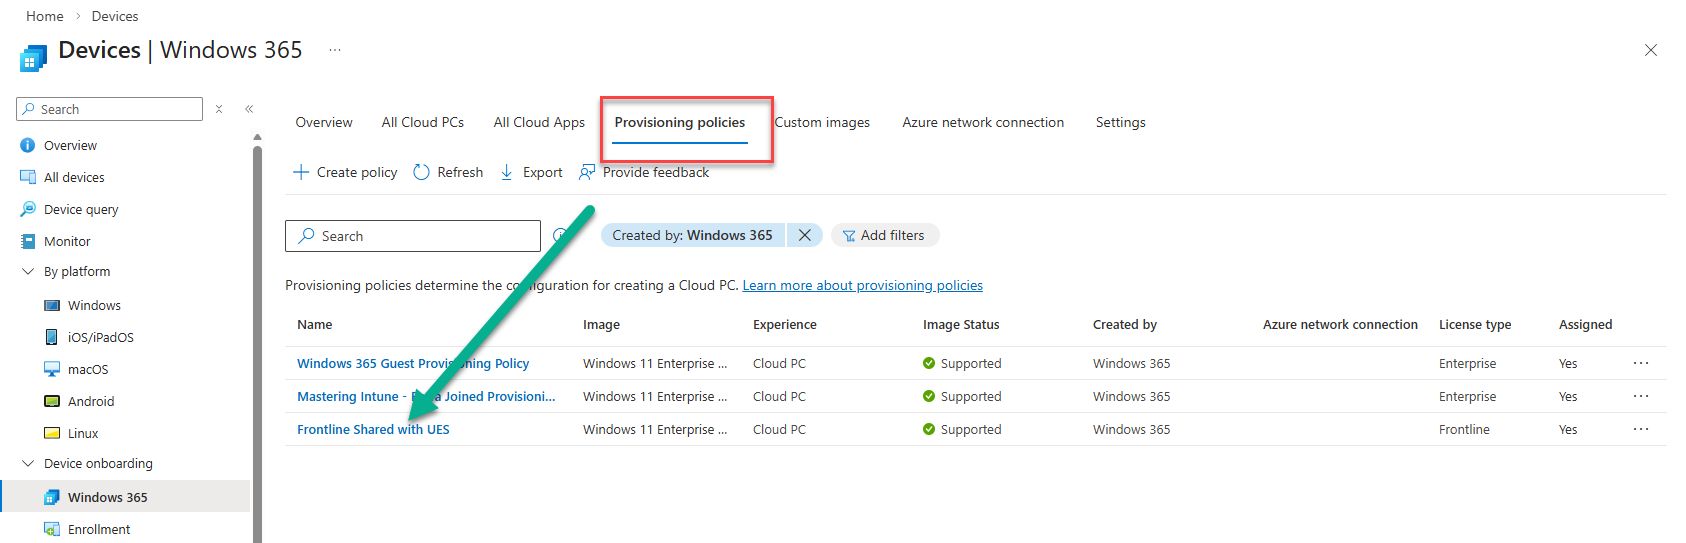Click the Refresh icon in toolbar
This screenshot has width=1686, height=543.
point(421,172)
